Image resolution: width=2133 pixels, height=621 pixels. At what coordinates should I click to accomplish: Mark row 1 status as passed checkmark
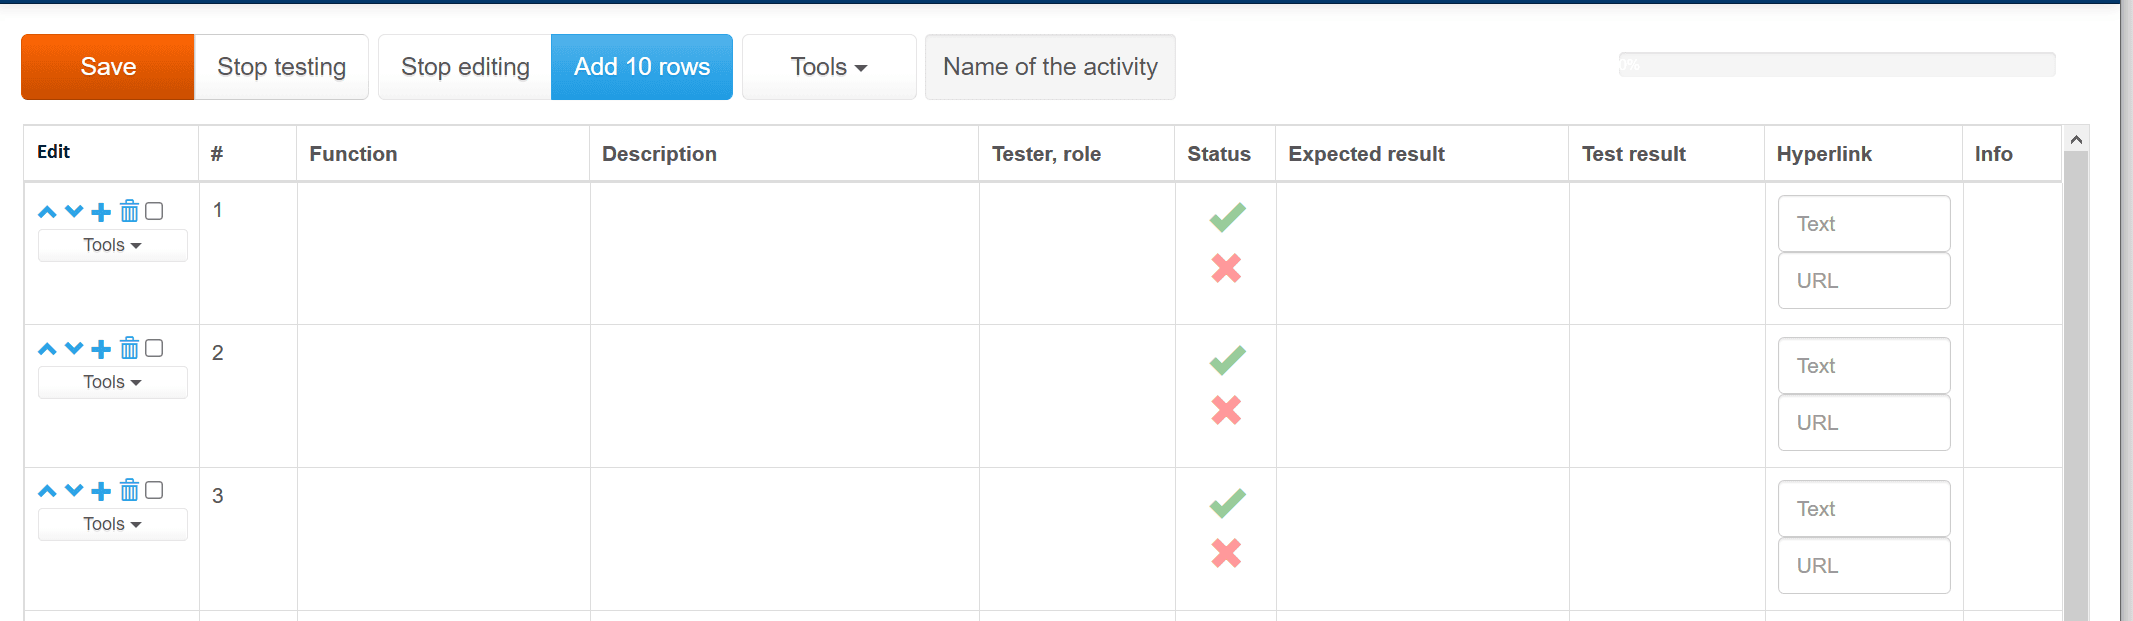coord(1227,217)
